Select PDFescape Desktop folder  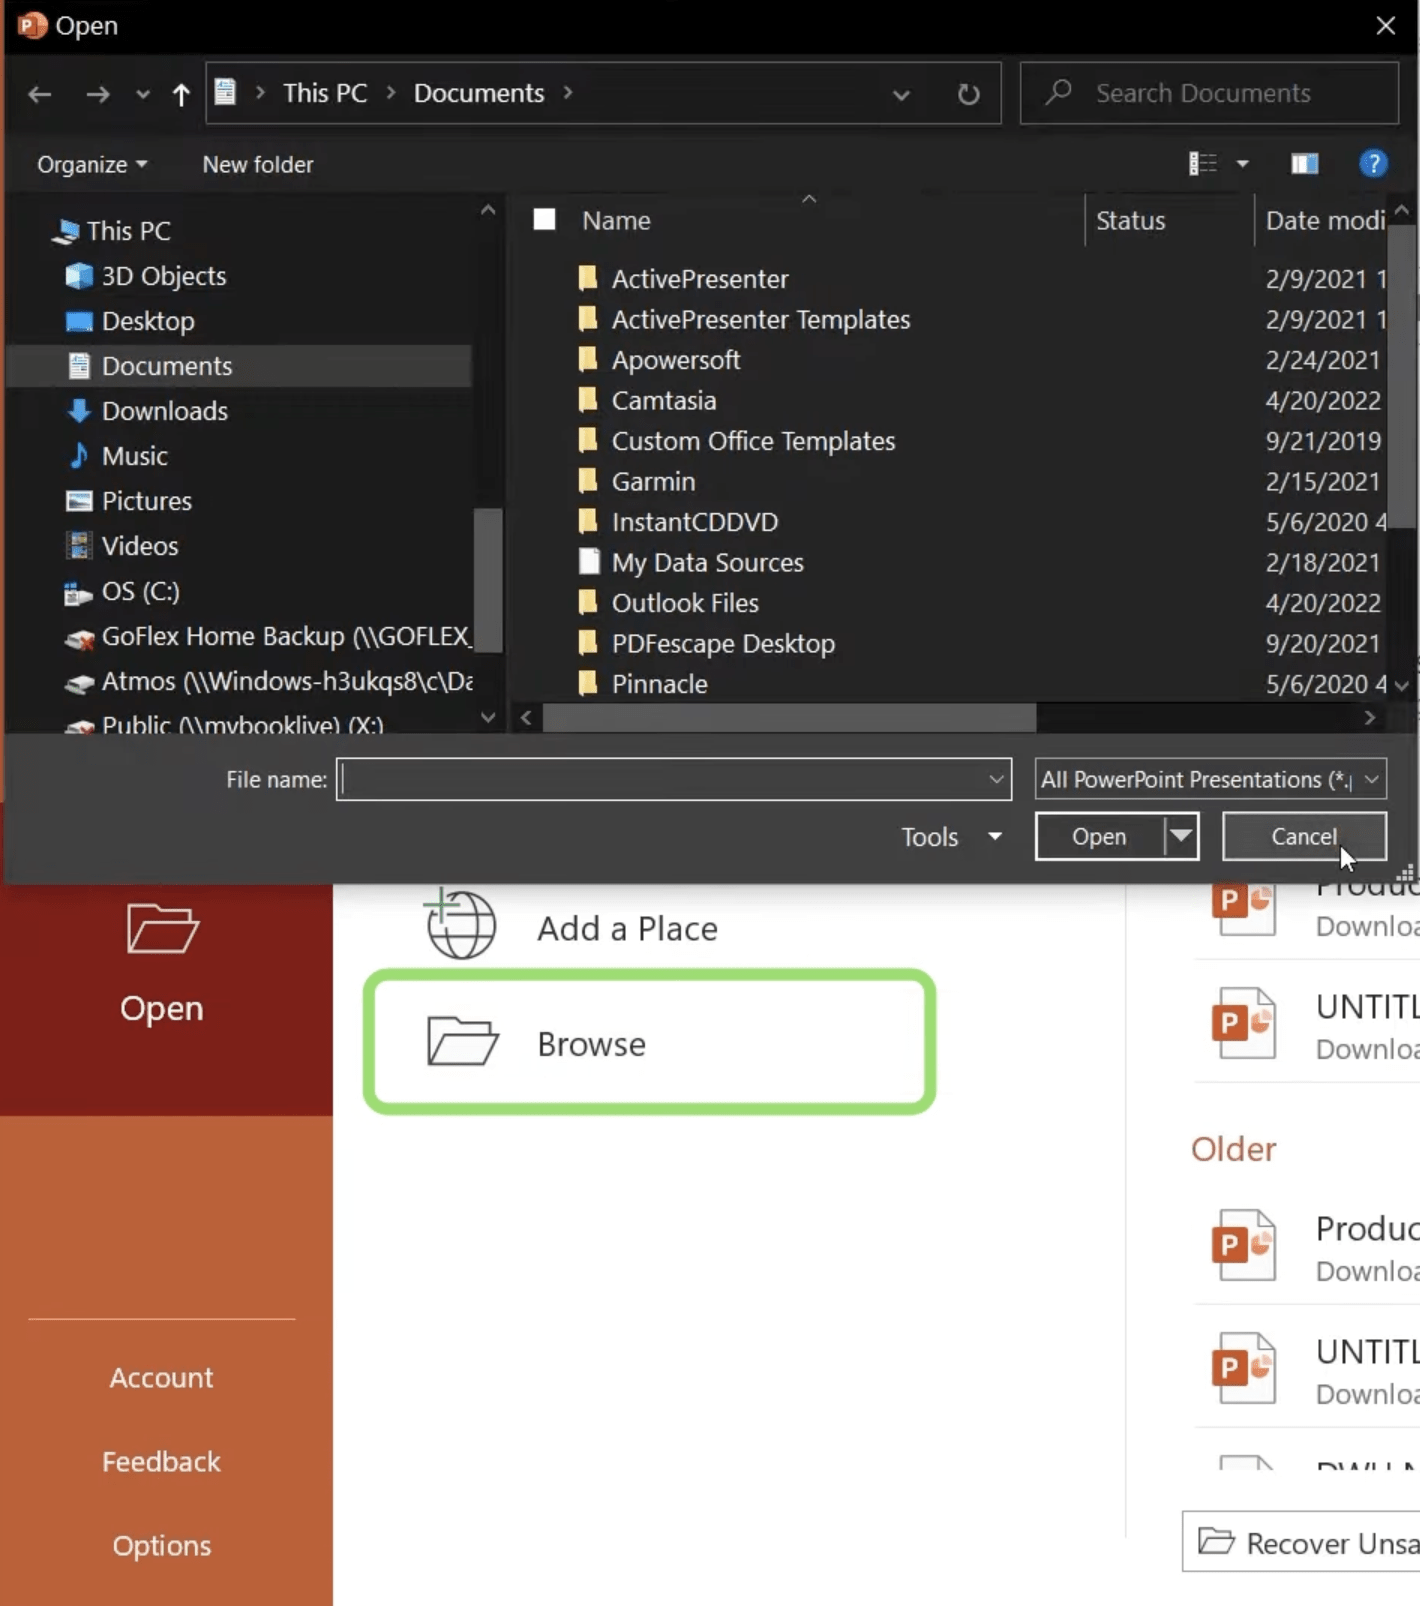click(723, 644)
